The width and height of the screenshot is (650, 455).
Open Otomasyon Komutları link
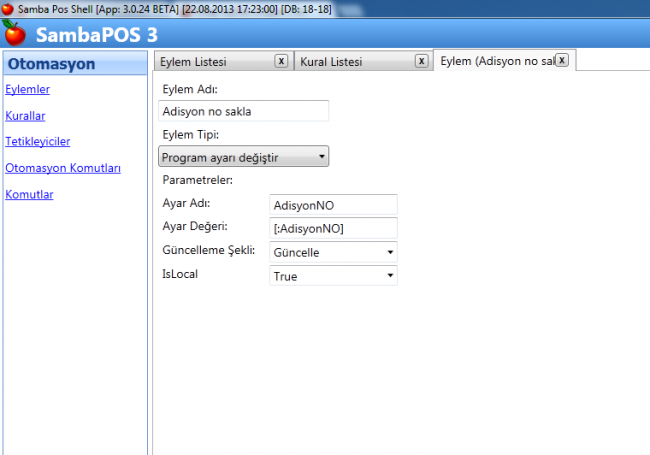click(x=63, y=168)
